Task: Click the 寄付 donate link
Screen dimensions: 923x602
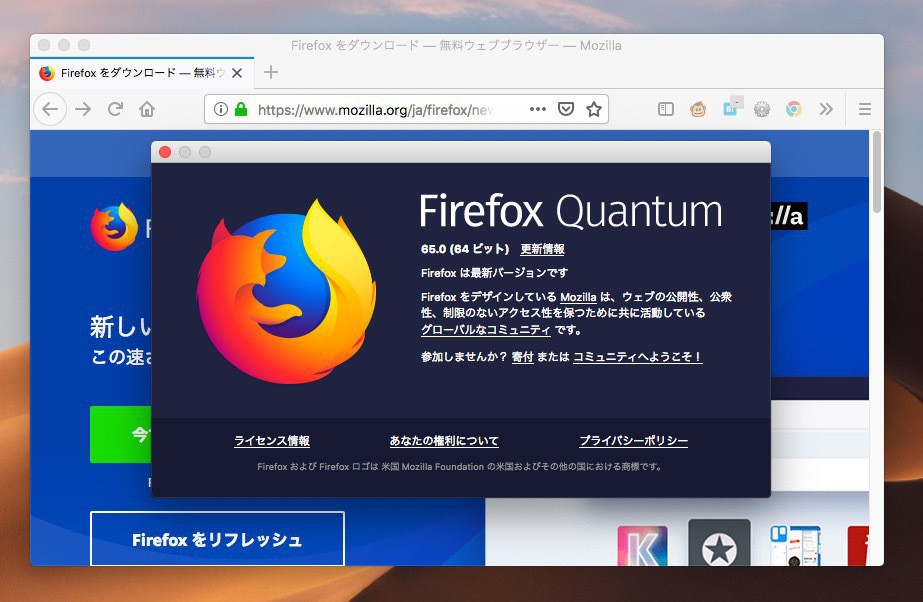Action: pyautogui.click(x=522, y=357)
